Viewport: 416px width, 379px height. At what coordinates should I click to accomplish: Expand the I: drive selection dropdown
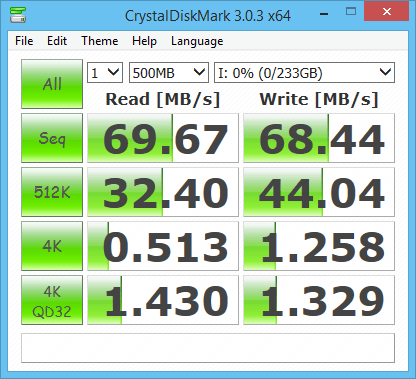tap(304, 73)
